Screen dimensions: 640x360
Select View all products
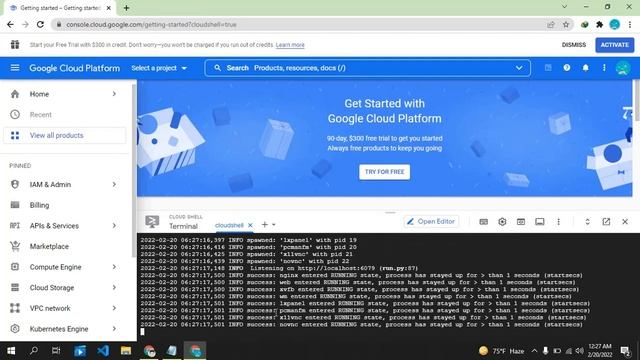pyautogui.click(x=64, y=135)
